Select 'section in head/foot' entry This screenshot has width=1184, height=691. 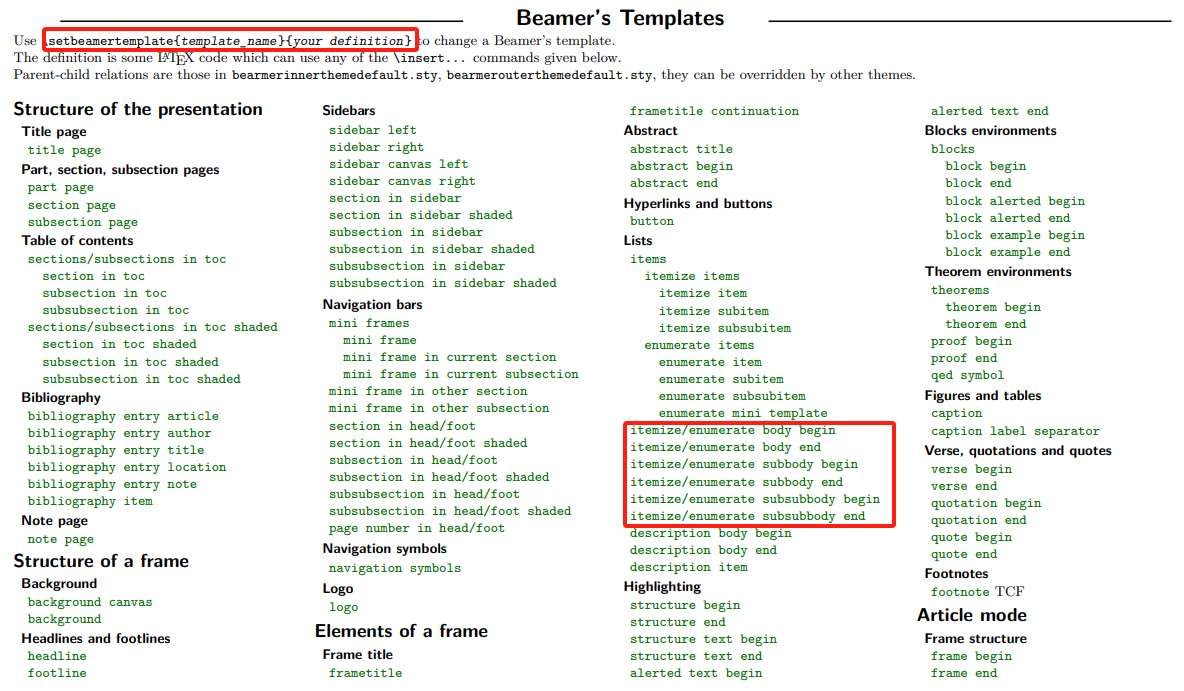point(402,427)
